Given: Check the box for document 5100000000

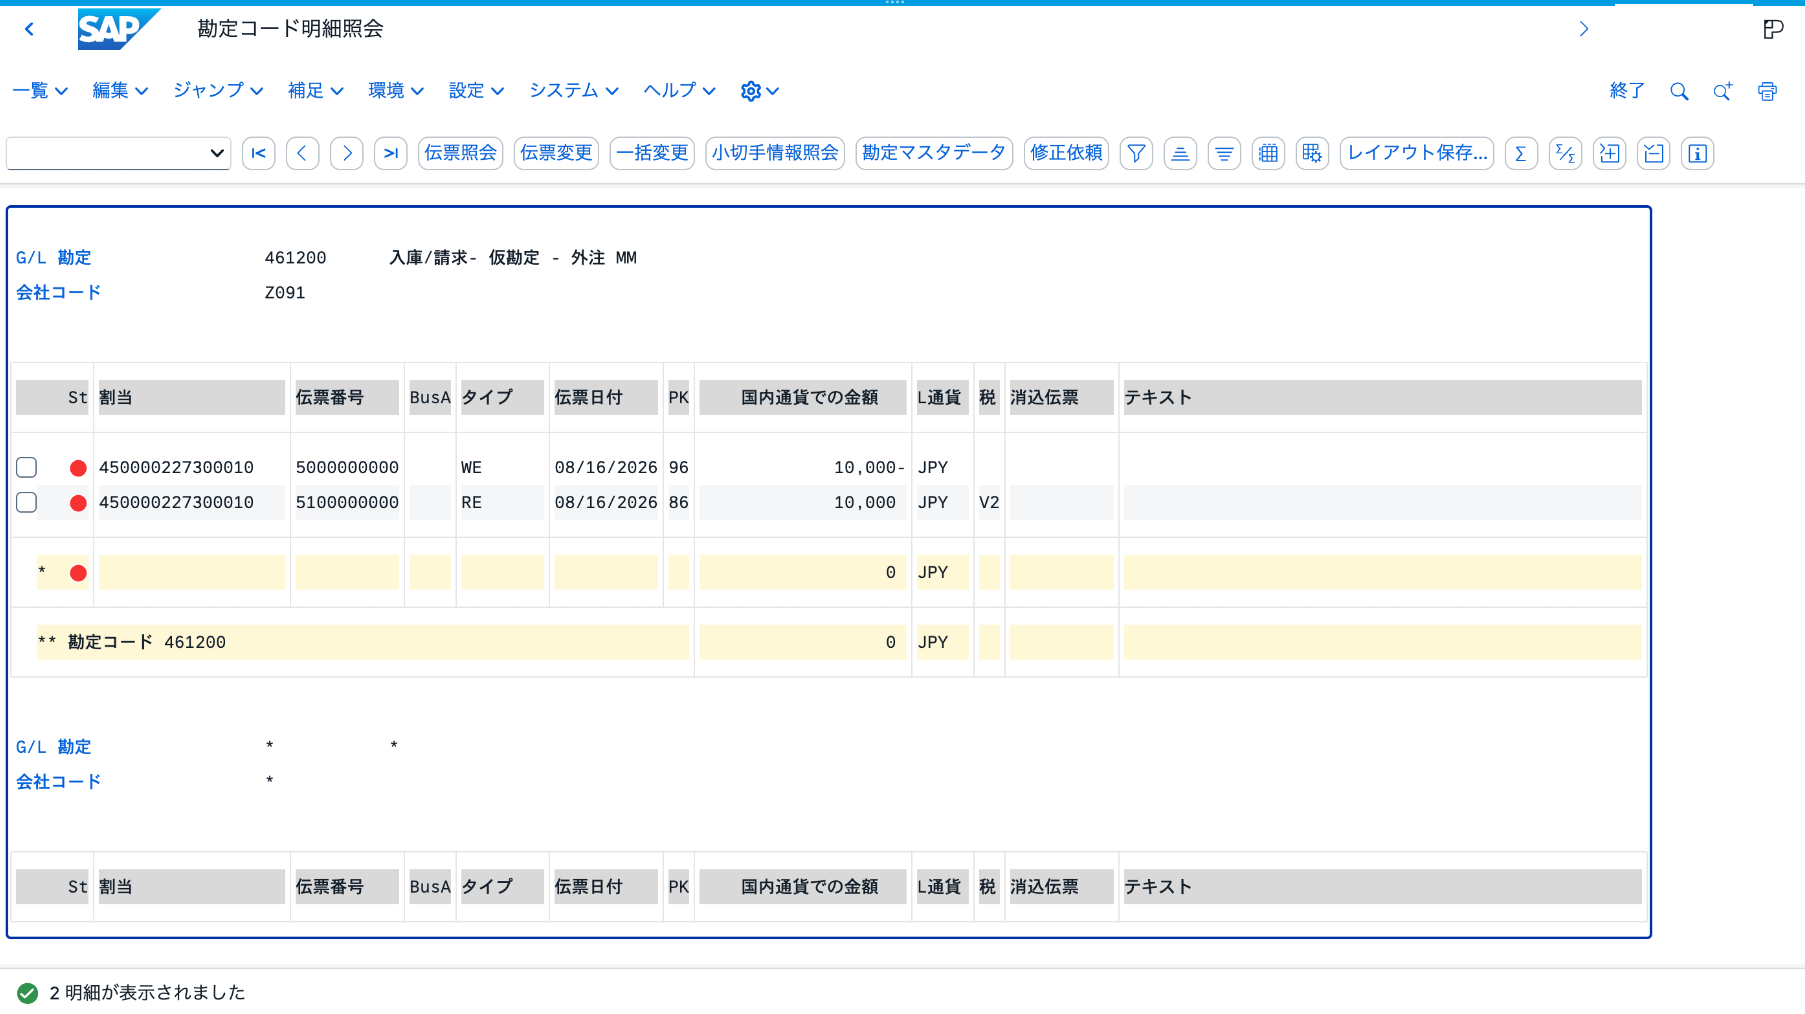Looking at the screenshot, I should [x=27, y=502].
